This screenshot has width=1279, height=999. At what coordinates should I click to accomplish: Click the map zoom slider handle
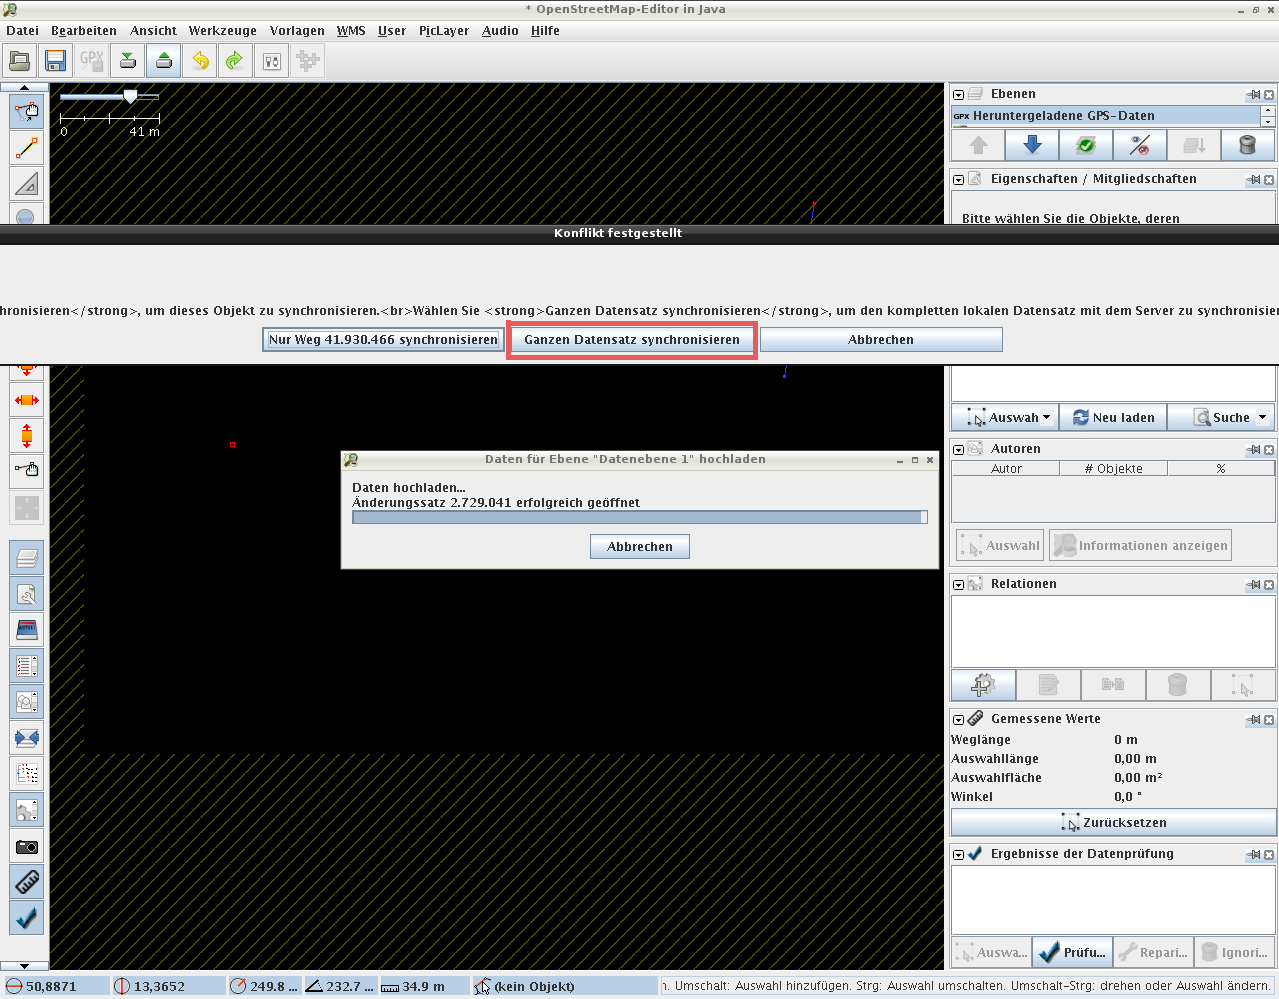pos(130,96)
